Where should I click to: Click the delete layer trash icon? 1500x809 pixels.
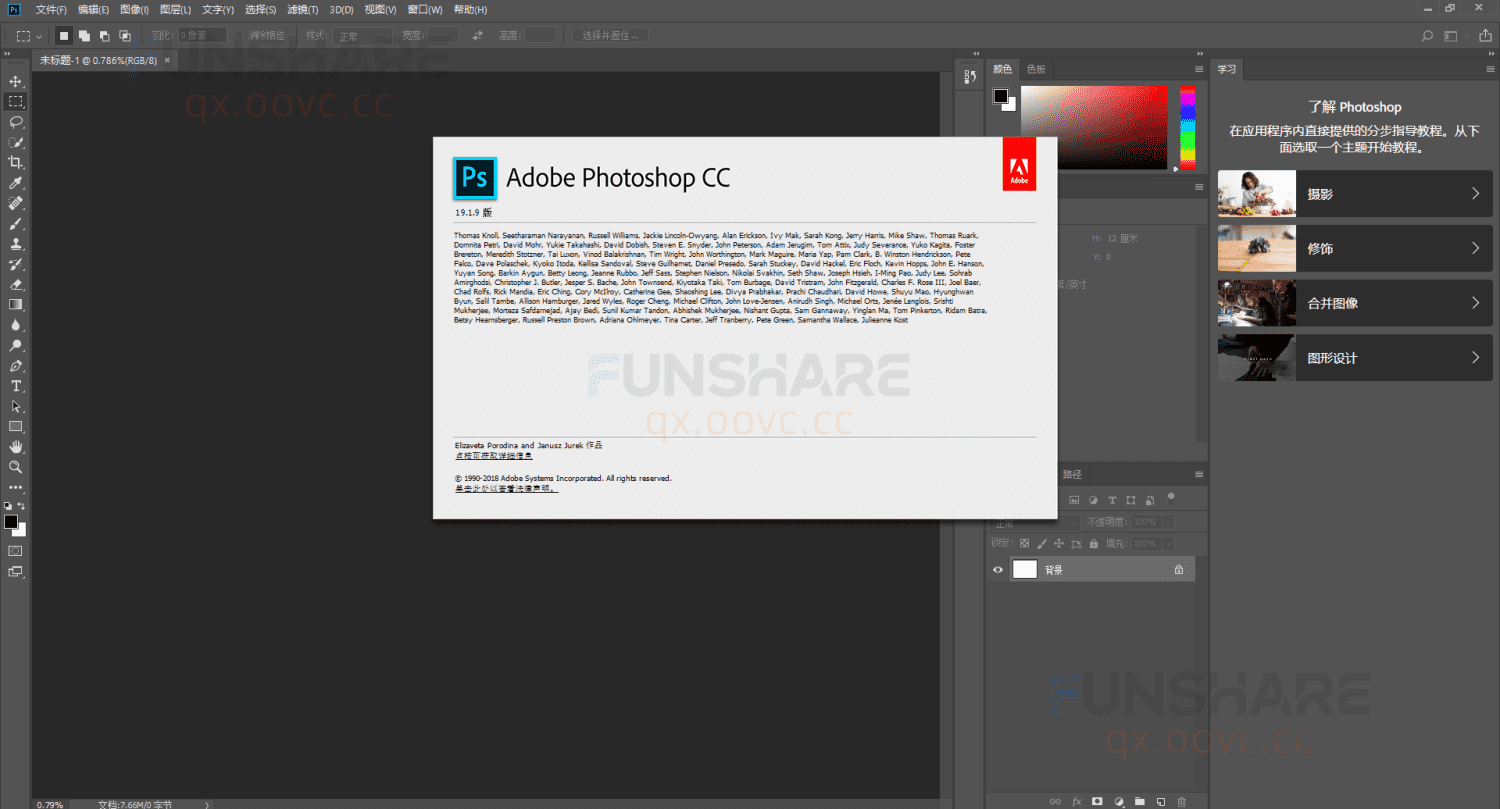tap(1181, 801)
